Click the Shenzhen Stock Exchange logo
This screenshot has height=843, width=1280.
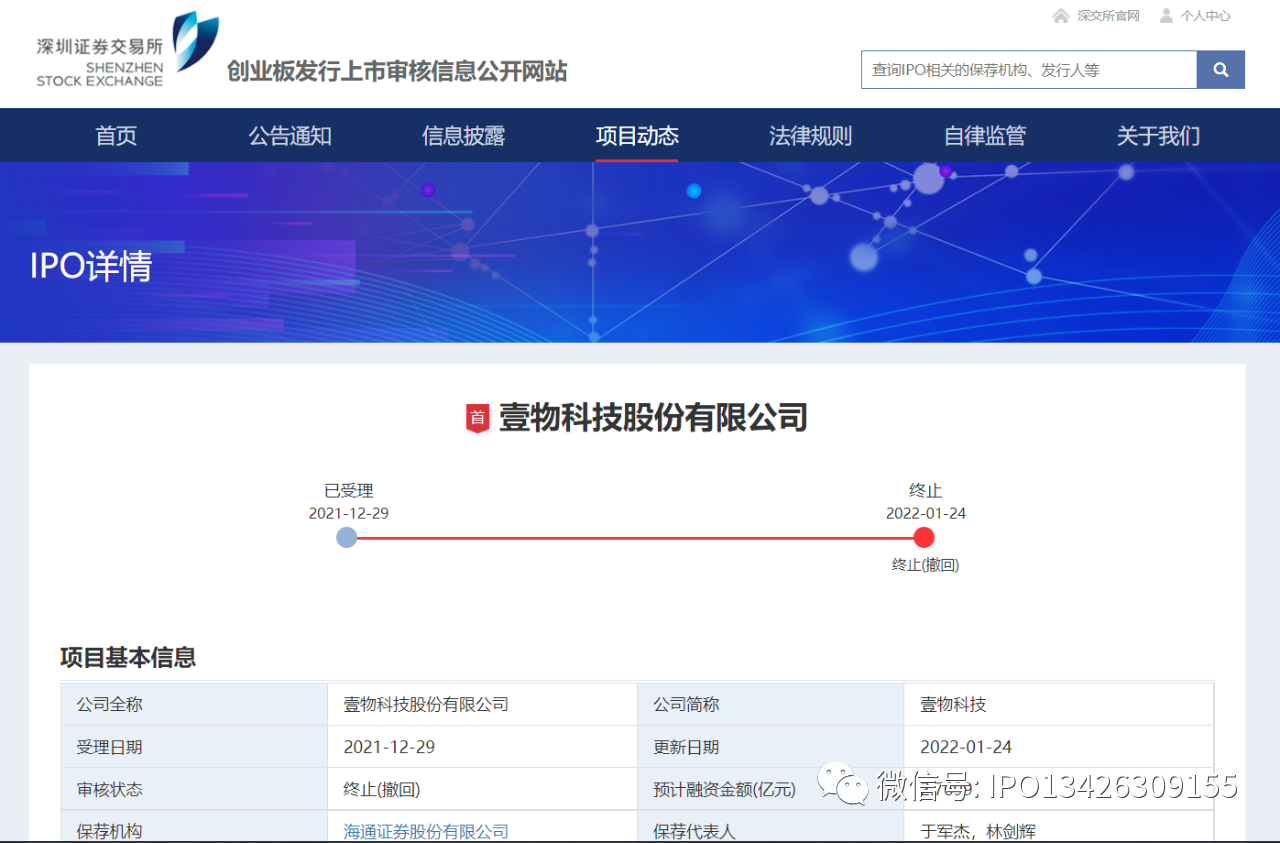pos(127,50)
